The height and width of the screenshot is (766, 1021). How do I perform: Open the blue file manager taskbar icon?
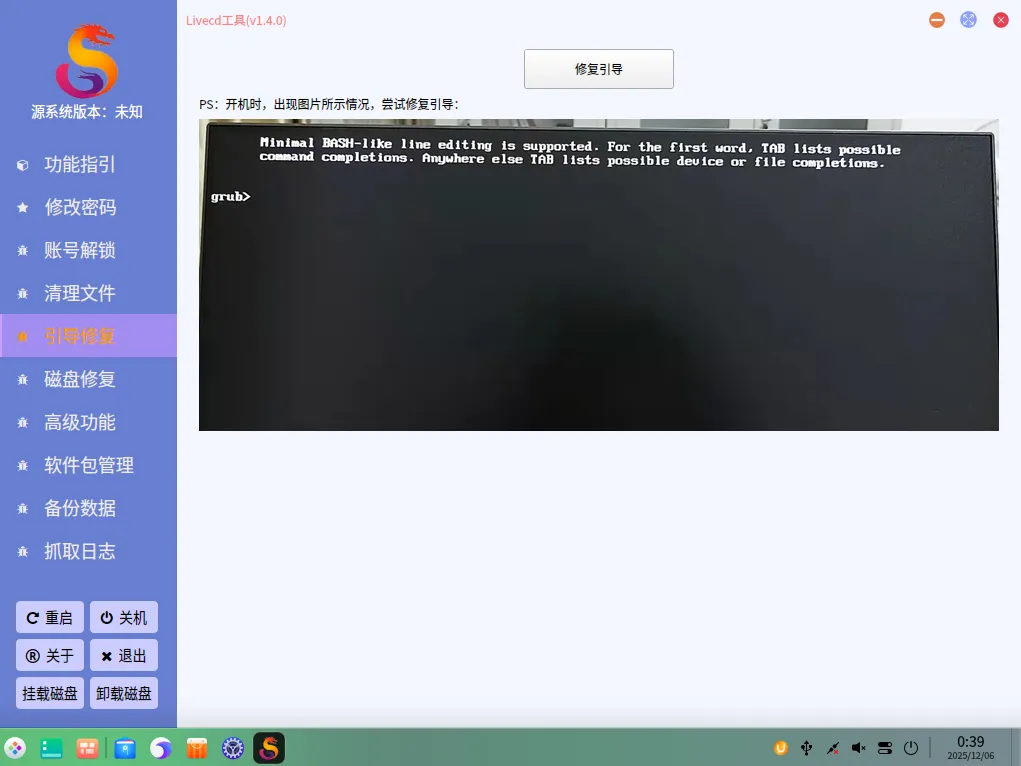[x=124, y=747]
